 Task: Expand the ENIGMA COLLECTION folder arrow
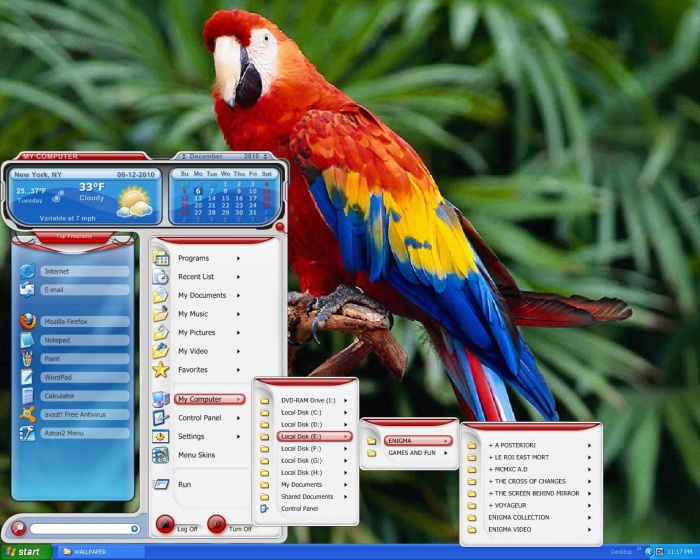click(x=589, y=518)
